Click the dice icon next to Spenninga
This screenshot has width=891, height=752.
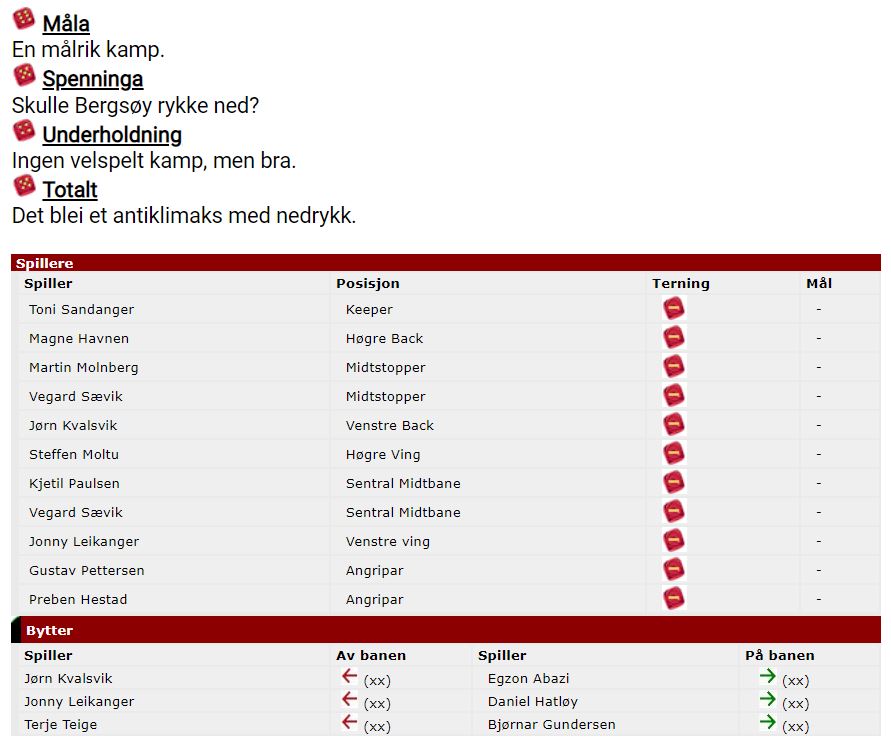pos(23,75)
